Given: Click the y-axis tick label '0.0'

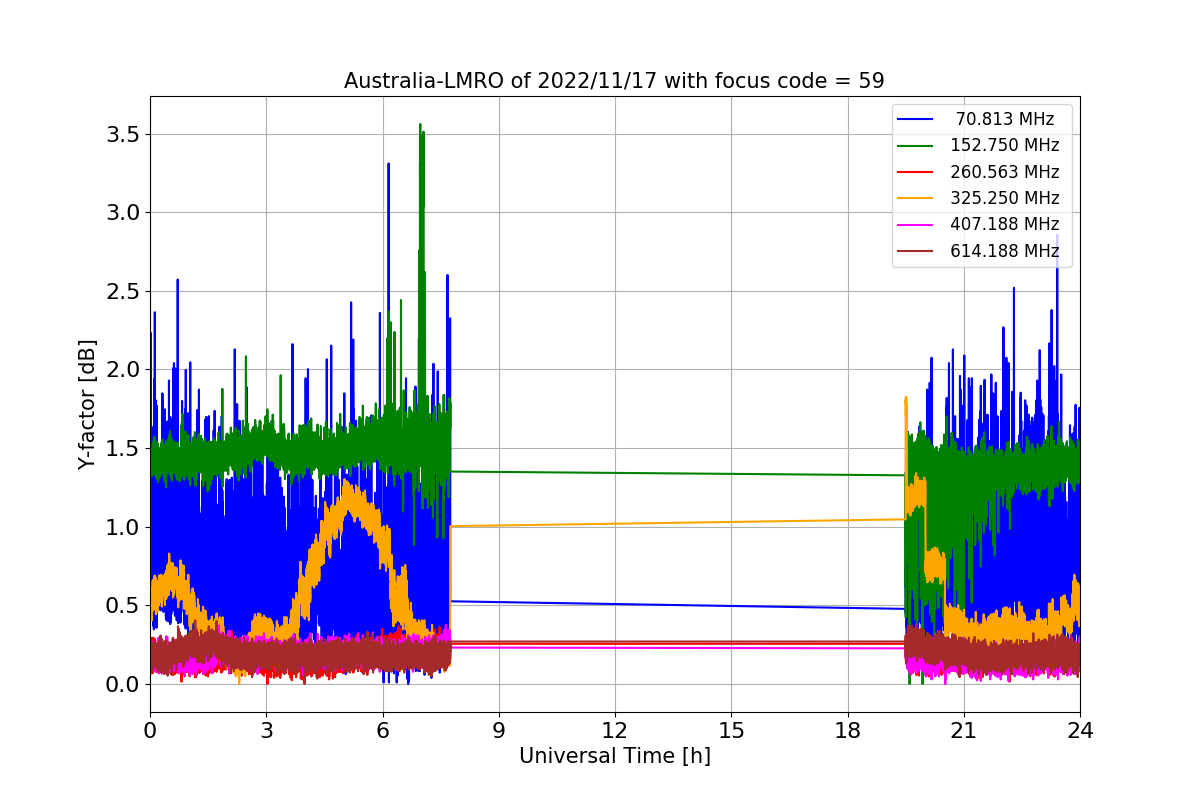Looking at the screenshot, I should point(124,684).
